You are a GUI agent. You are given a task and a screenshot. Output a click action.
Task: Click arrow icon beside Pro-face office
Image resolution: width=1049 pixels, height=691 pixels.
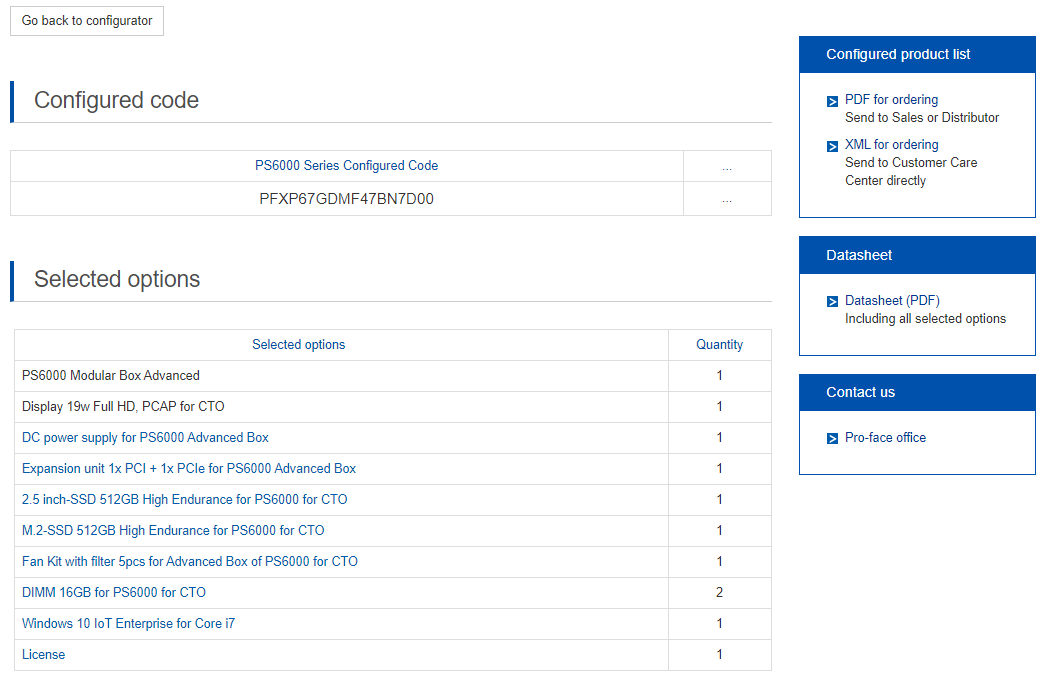pos(832,439)
